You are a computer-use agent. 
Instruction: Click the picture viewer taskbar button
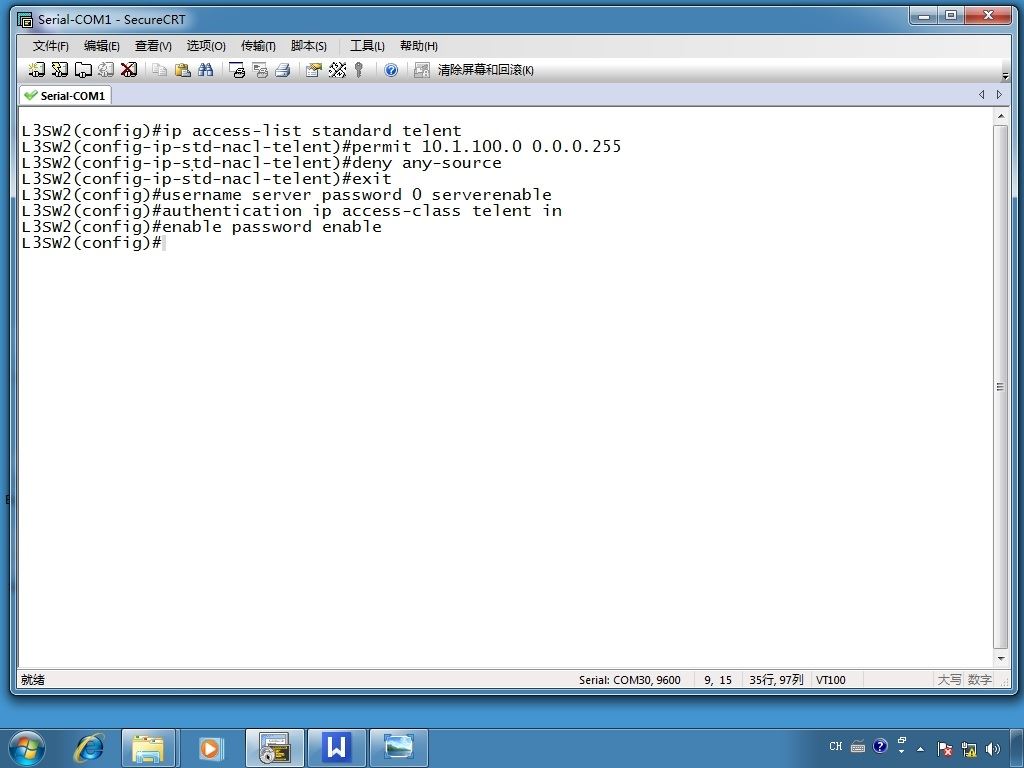(x=398, y=748)
